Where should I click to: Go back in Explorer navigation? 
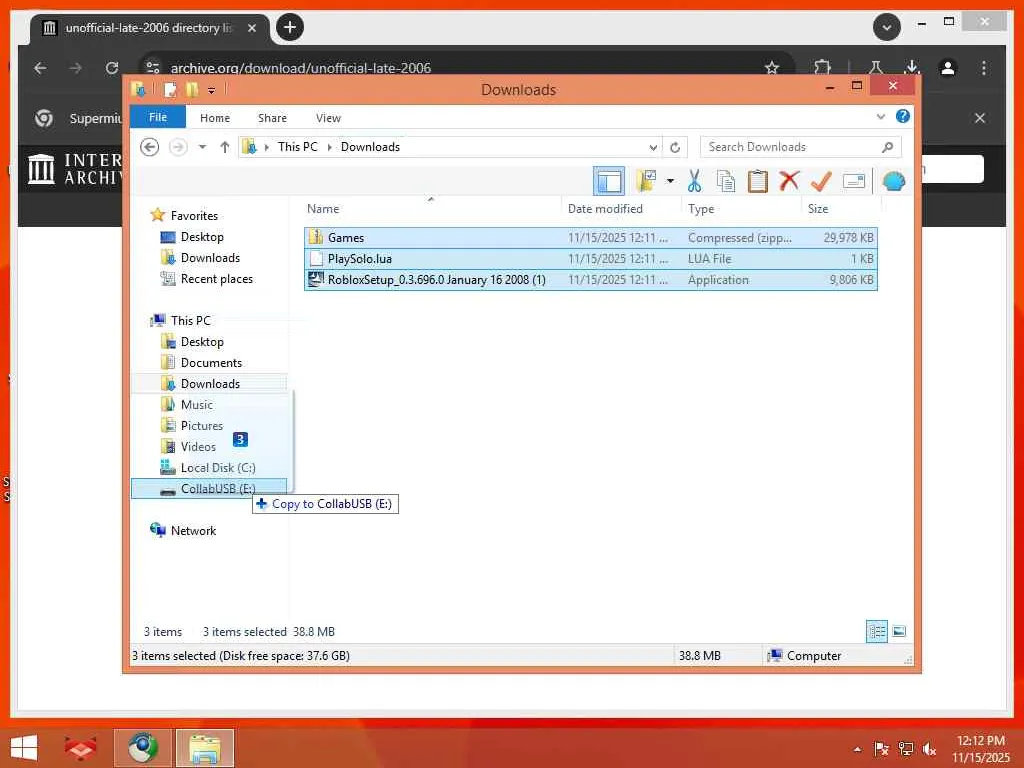pyautogui.click(x=150, y=147)
